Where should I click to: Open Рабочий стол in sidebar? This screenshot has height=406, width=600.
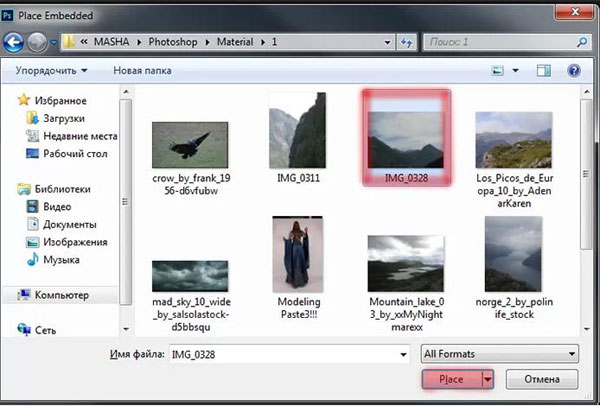point(75,153)
